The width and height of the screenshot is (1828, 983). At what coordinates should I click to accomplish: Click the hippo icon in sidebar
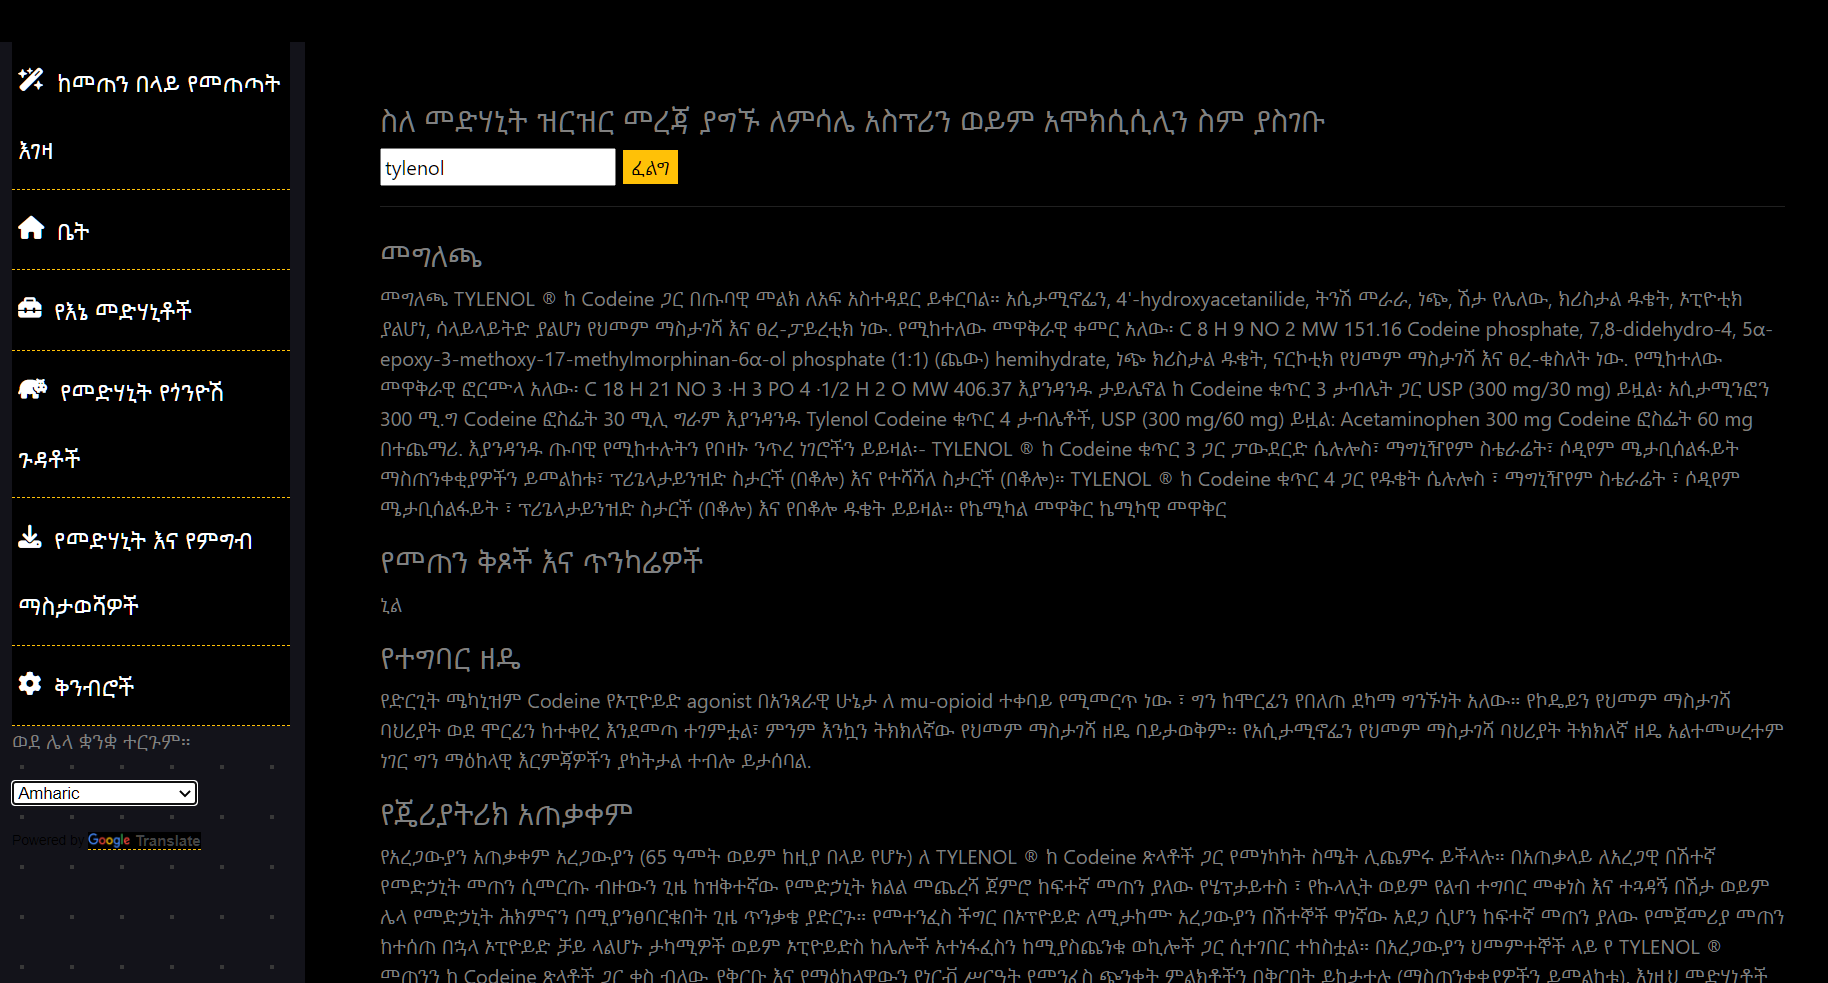33,389
